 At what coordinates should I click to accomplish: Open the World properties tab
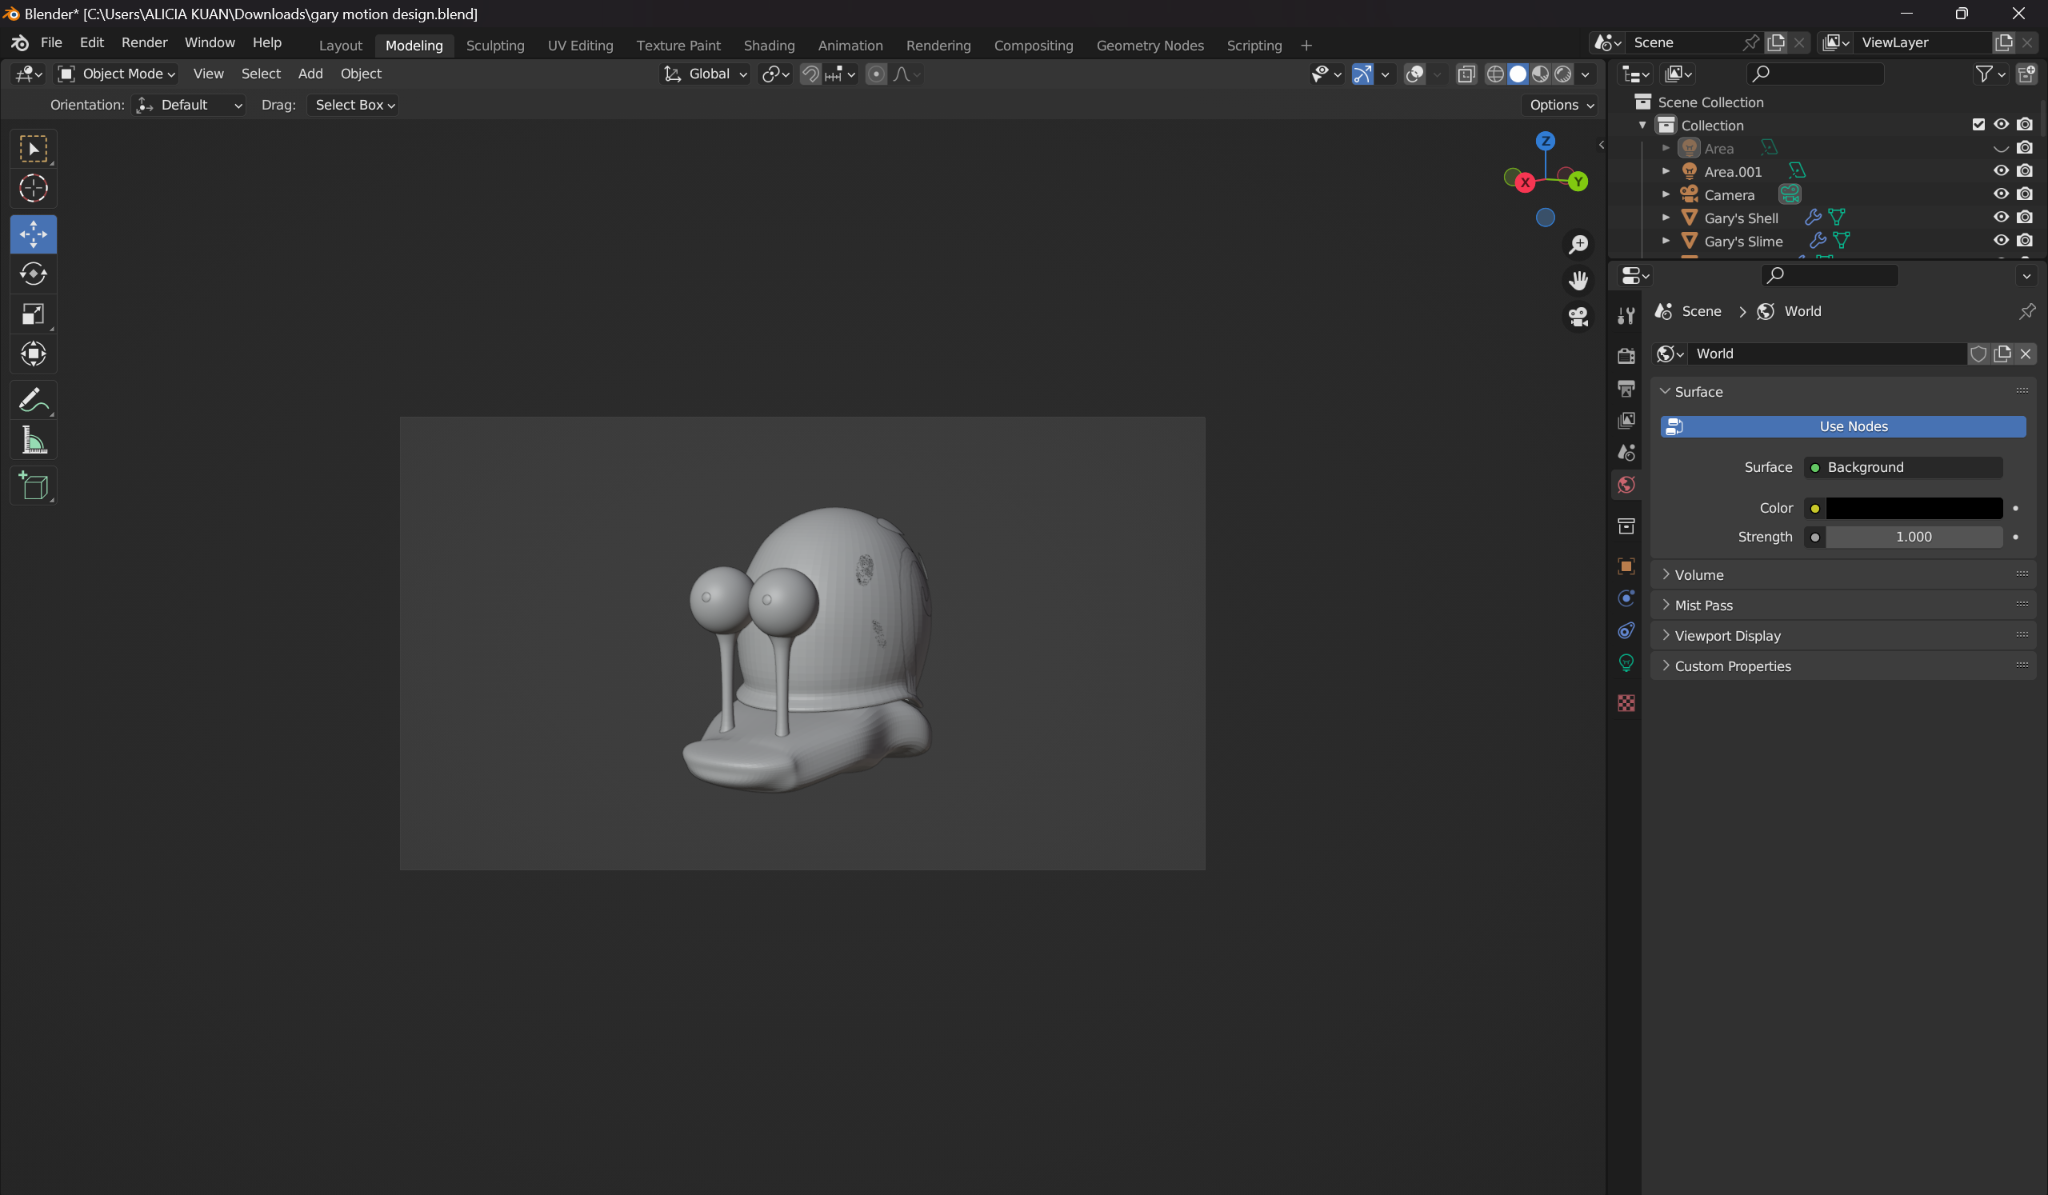coord(1626,485)
